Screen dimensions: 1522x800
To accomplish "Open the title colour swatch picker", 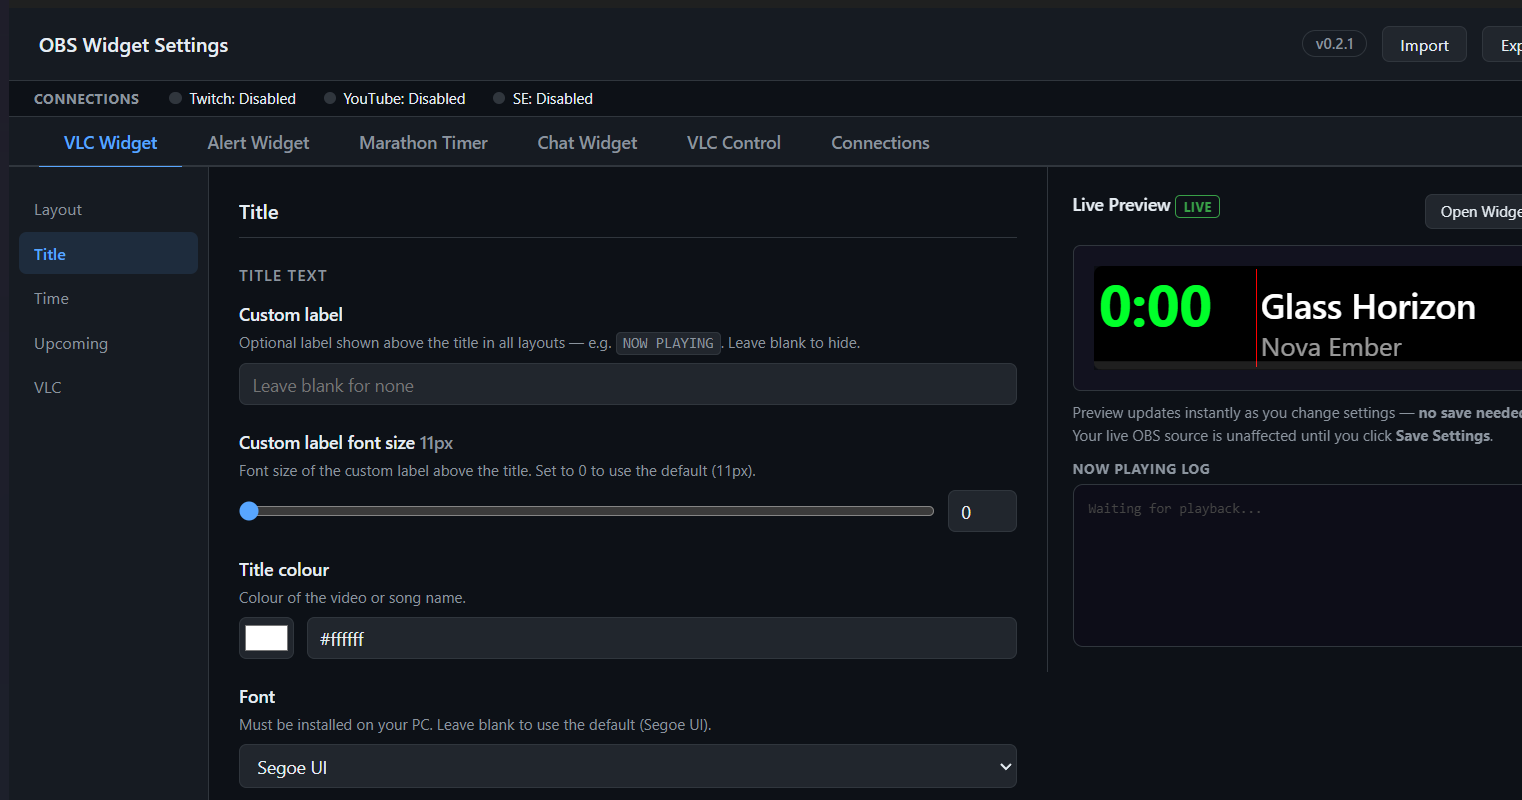I will 266,638.
